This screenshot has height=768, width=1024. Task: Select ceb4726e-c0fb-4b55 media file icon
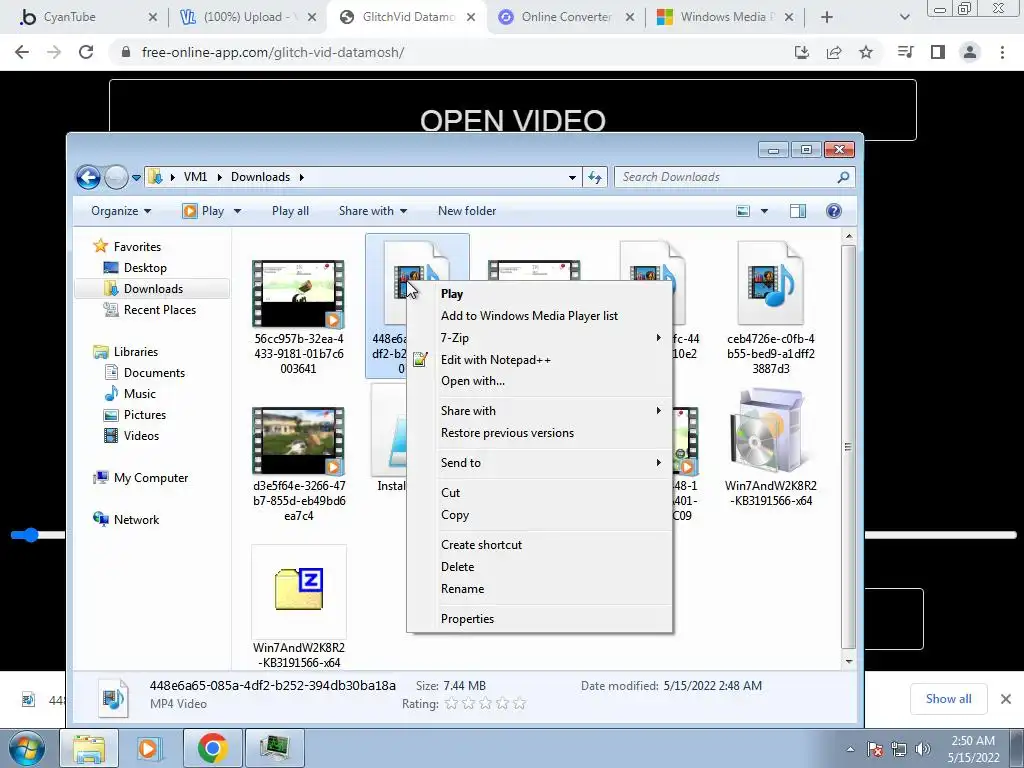click(771, 283)
